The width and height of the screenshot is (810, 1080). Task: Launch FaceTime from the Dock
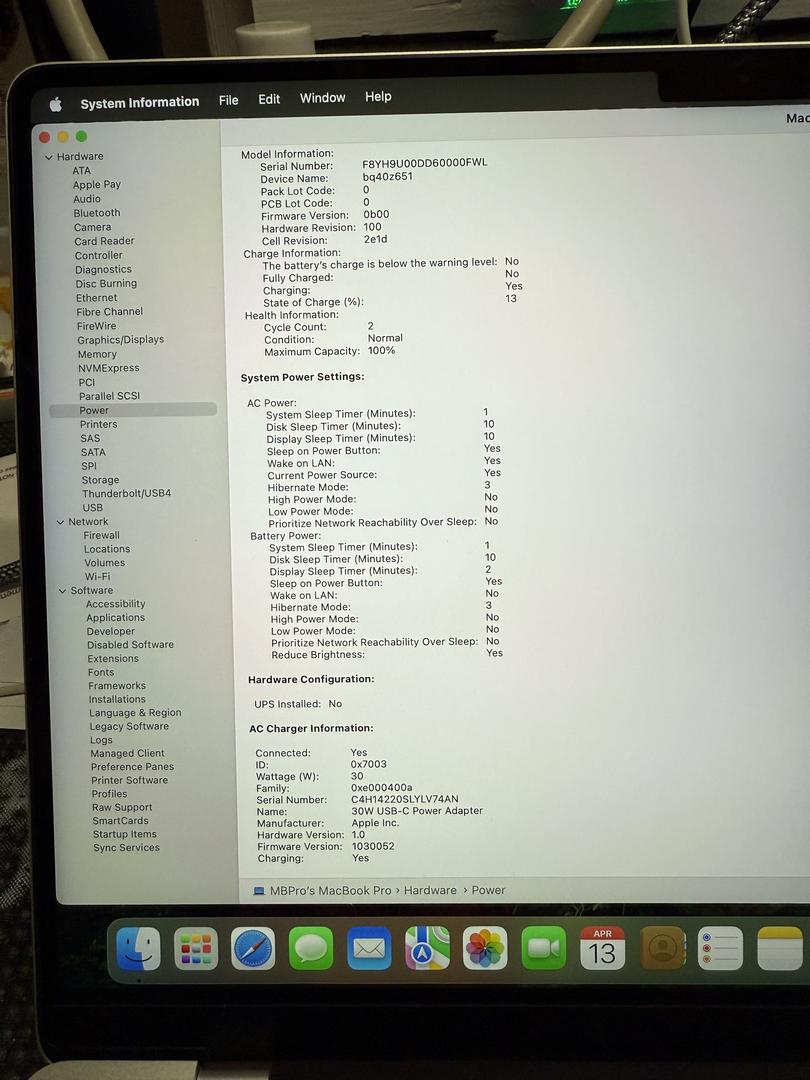[543, 948]
